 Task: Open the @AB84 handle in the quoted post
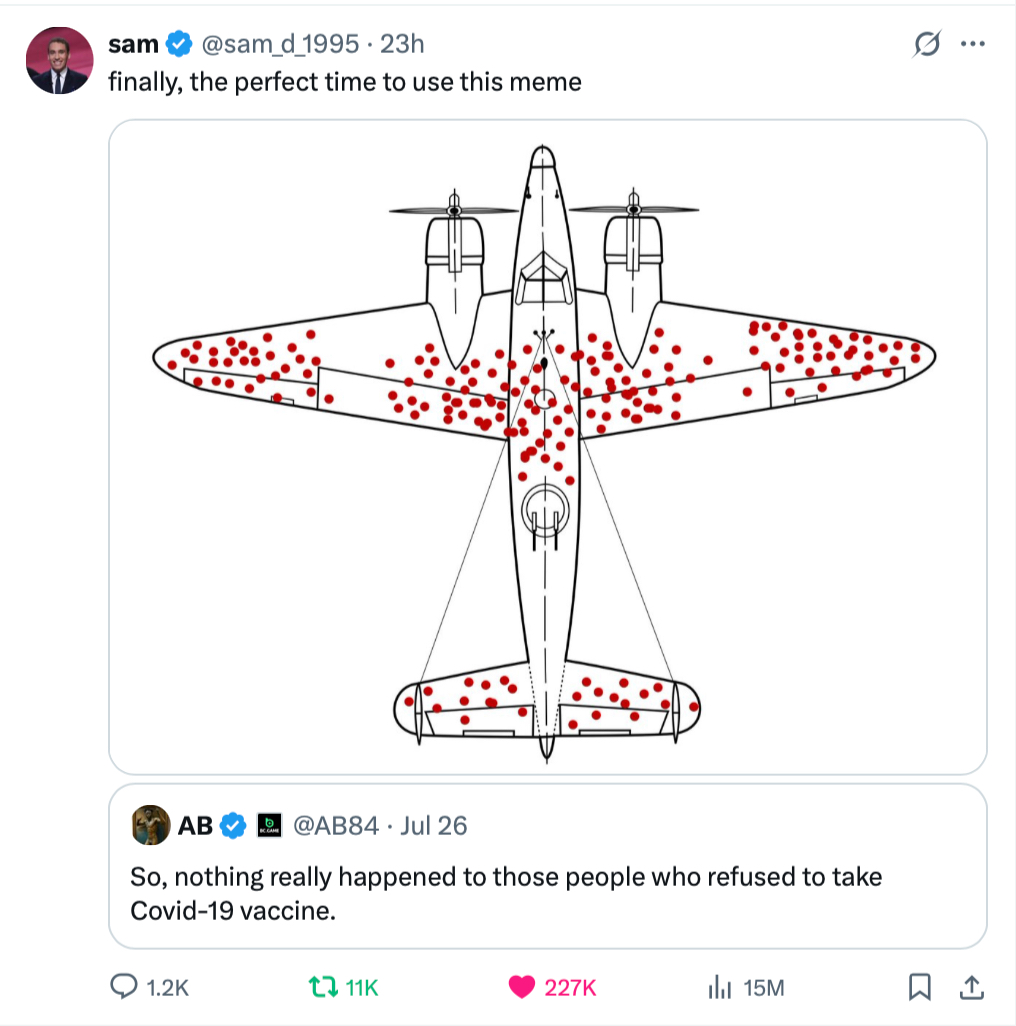click(x=335, y=825)
